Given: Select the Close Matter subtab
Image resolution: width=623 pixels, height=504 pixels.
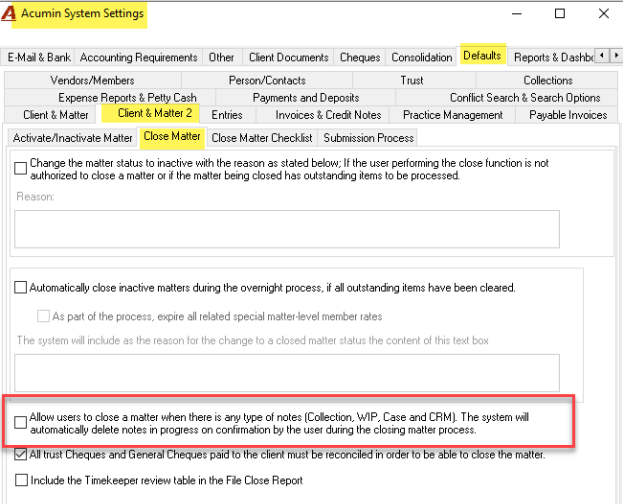Looking at the screenshot, I should pyautogui.click(x=172, y=136).
